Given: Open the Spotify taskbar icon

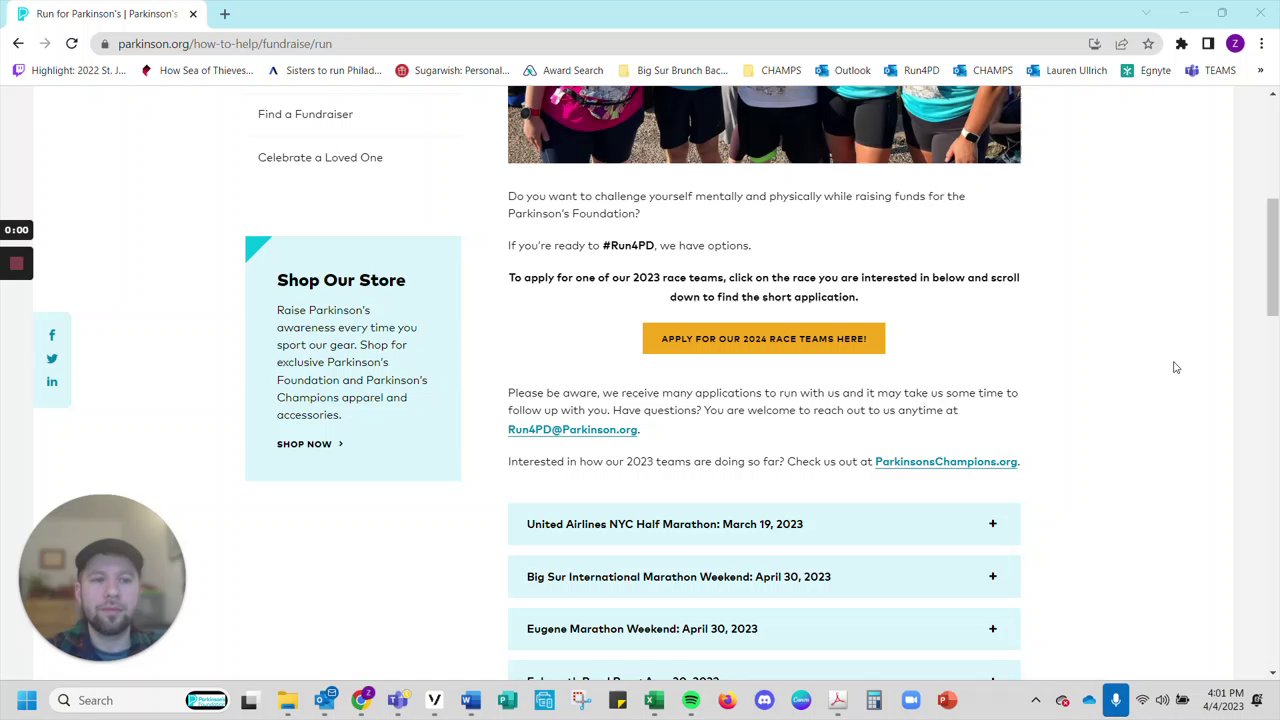Looking at the screenshot, I should point(690,700).
